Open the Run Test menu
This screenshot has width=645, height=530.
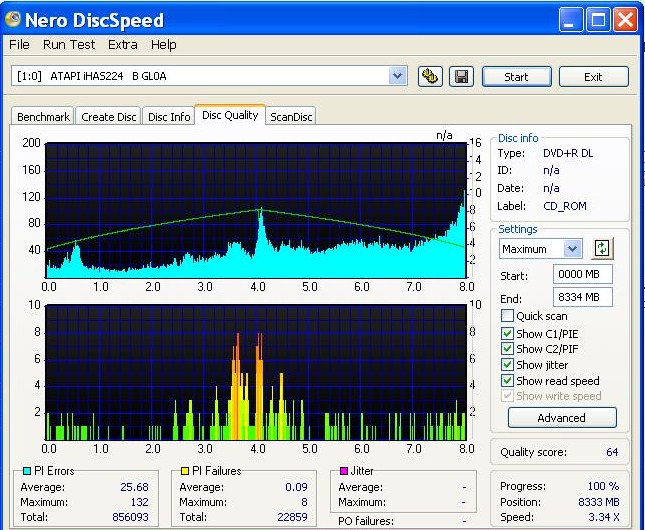(x=69, y=45)
